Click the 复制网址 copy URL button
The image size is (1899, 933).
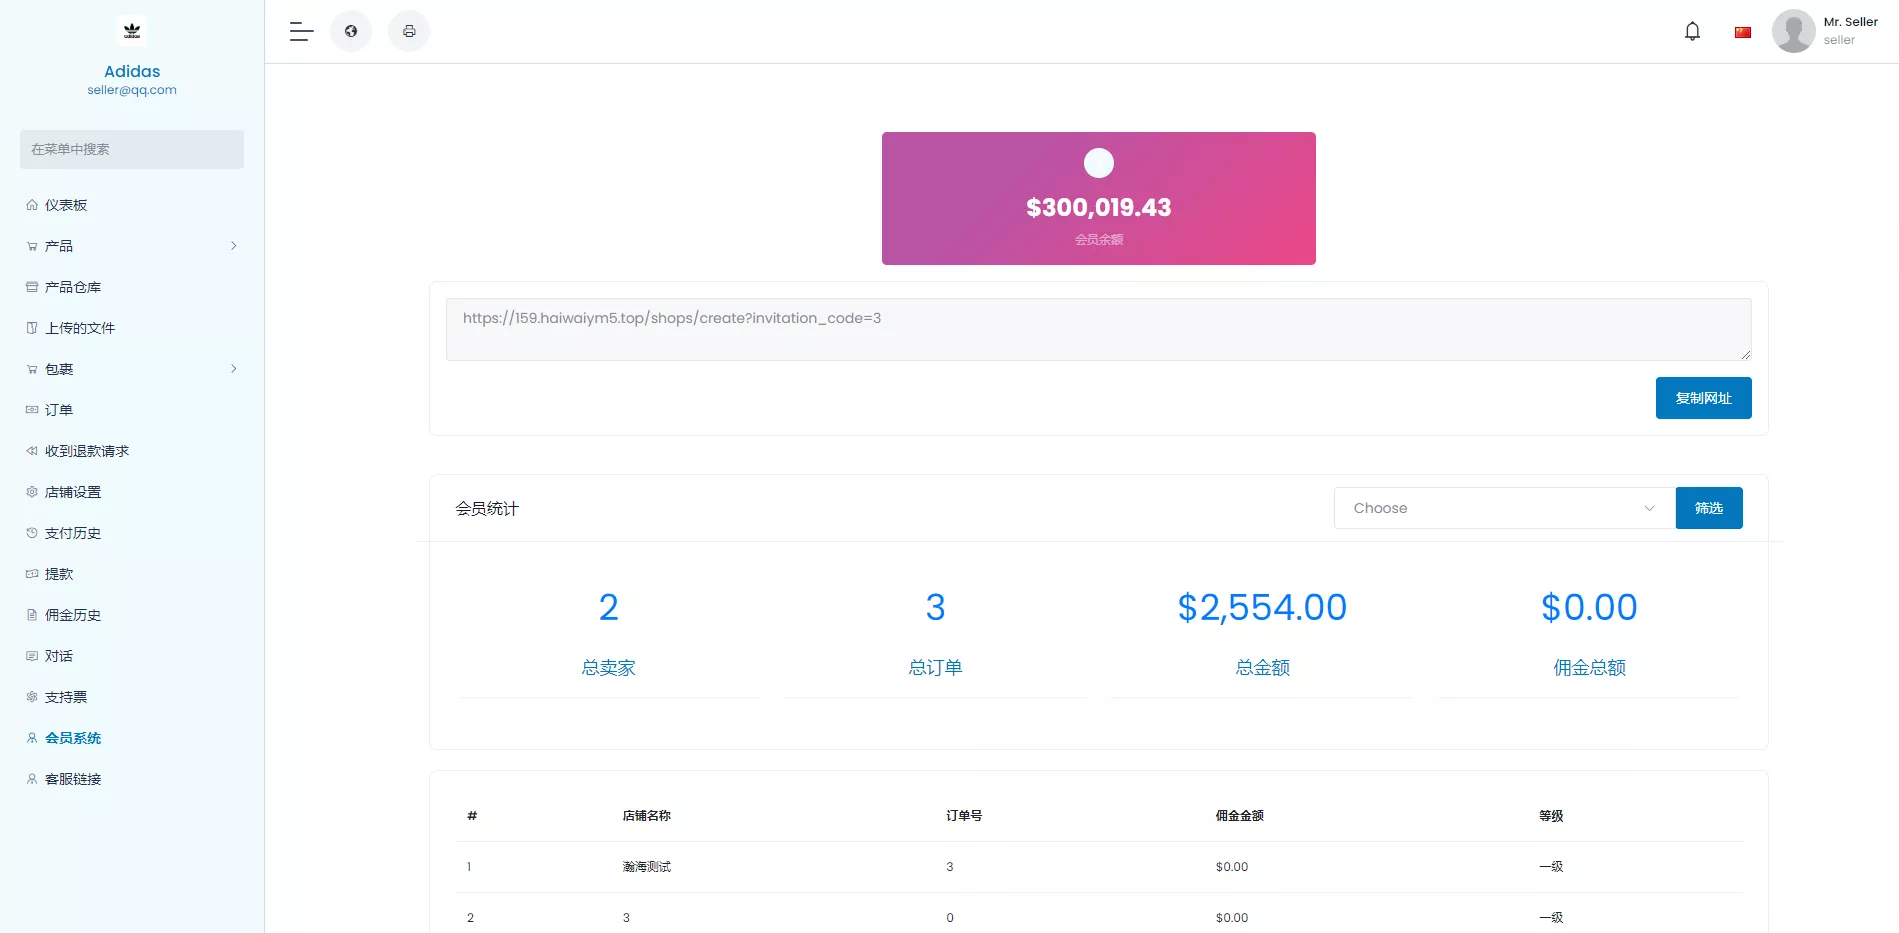(x=1703, y=397)
